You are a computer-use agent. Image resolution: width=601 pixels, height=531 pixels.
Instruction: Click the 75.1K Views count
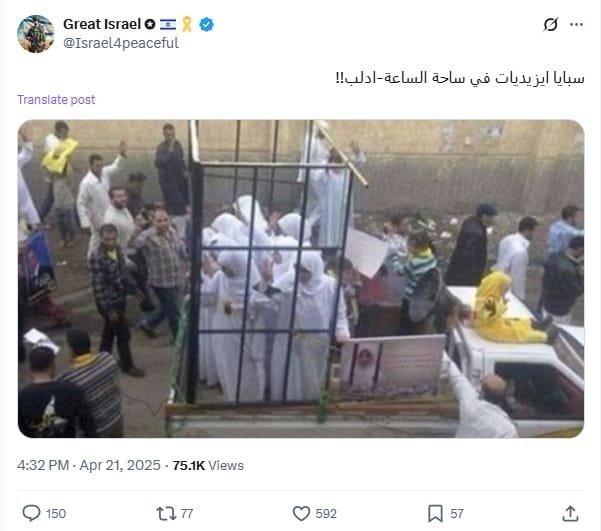208,465
